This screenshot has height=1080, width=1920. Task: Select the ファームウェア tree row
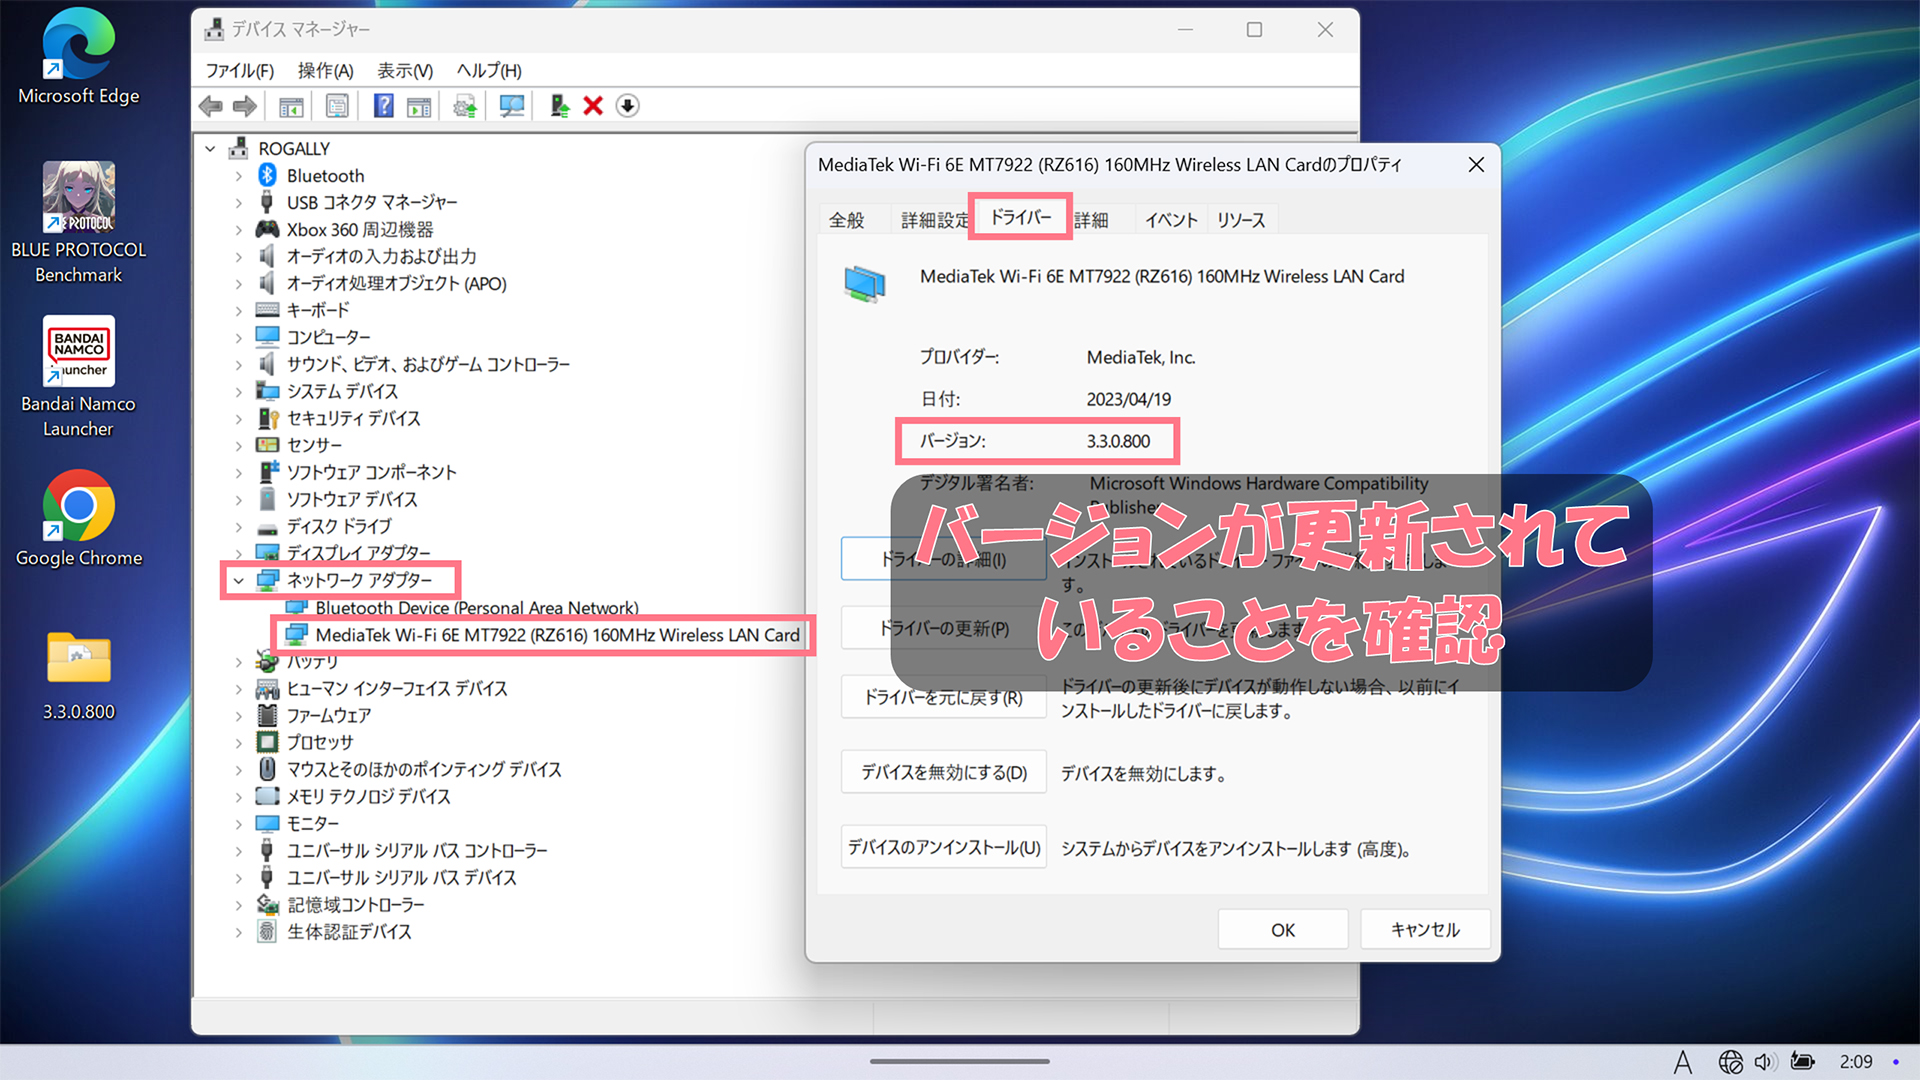pos(314,715)
